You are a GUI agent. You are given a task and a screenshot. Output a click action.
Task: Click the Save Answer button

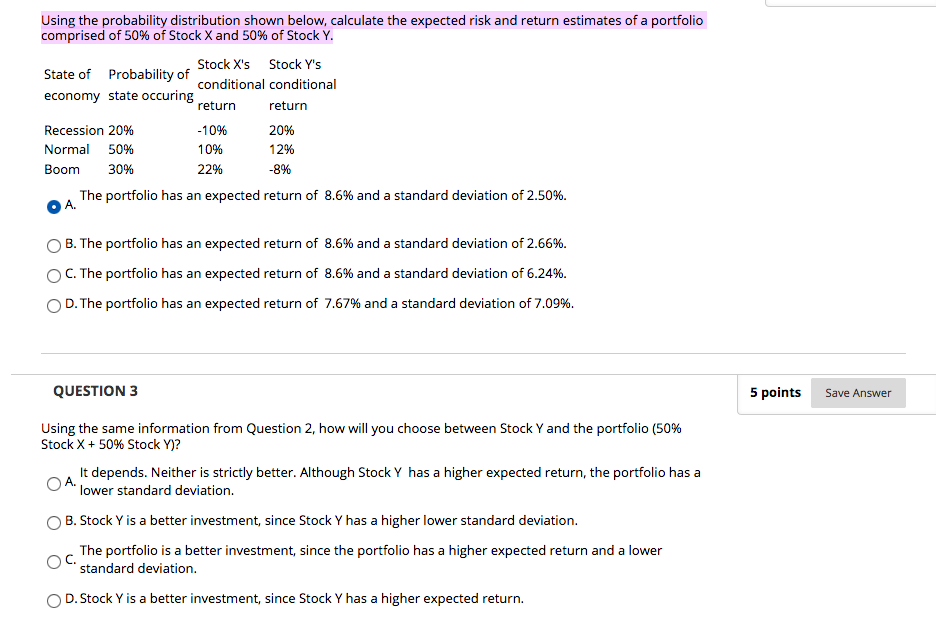[858, 392]
